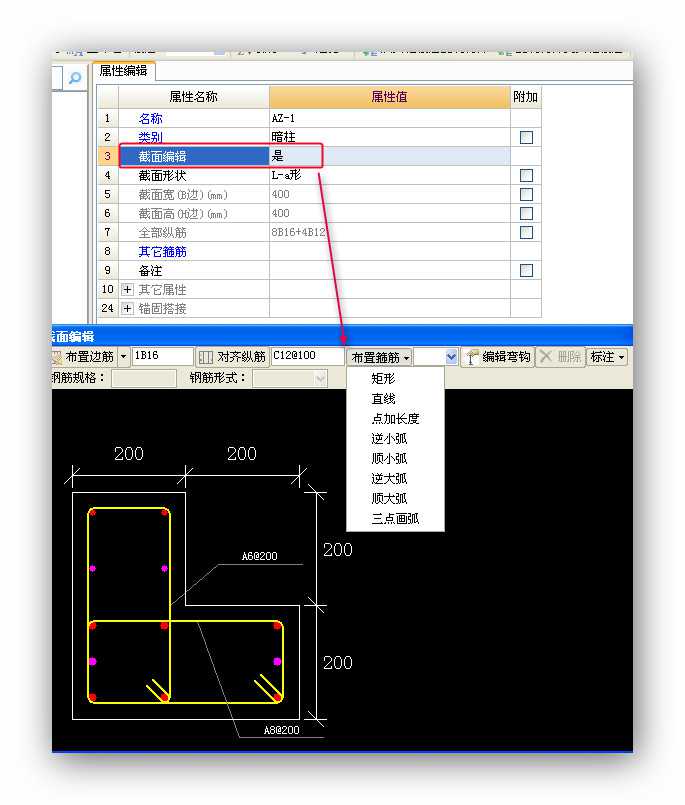The width and height of the screenshot is (685, 805).
Task: Click the 暗柱 category value cell
Action: tap(390, 137)
